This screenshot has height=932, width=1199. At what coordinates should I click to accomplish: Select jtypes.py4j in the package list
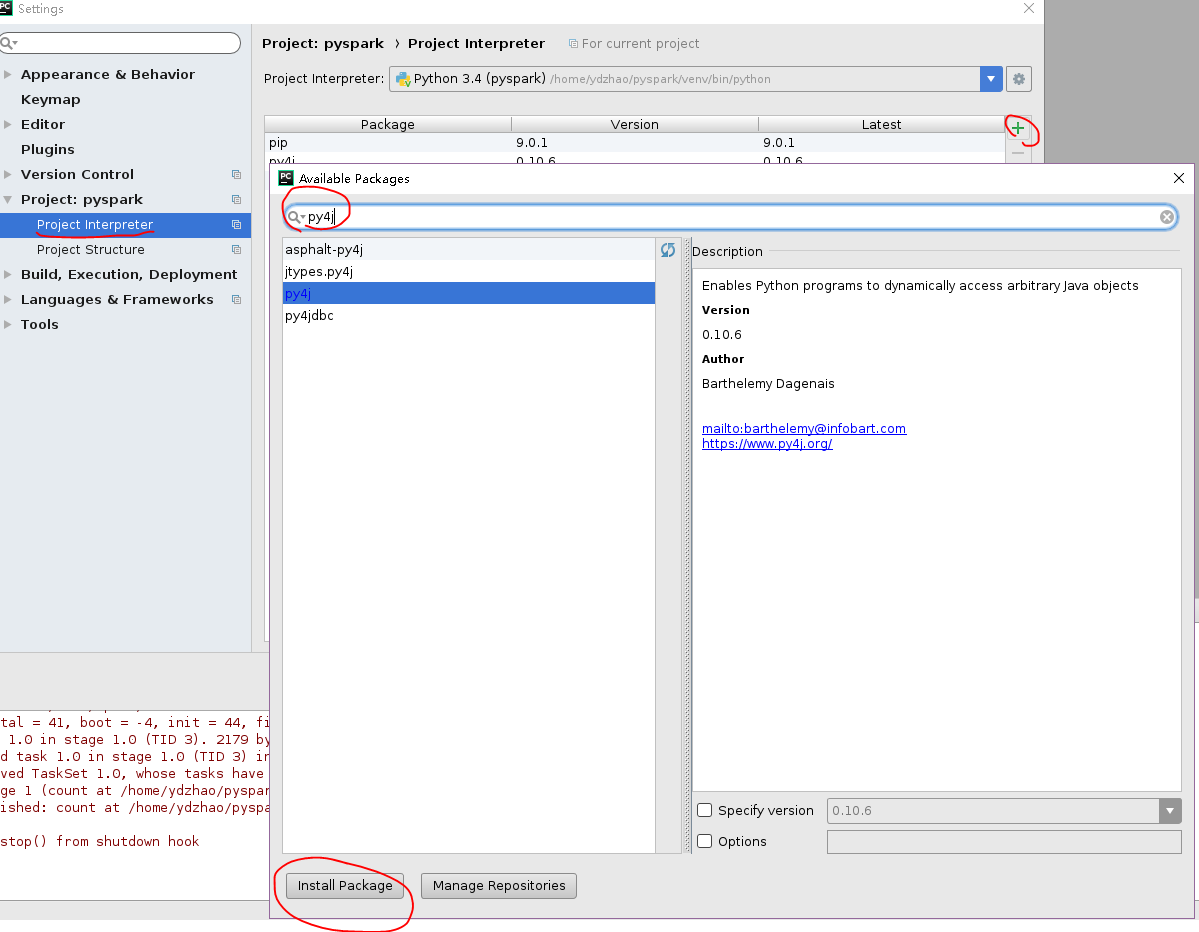469,271
